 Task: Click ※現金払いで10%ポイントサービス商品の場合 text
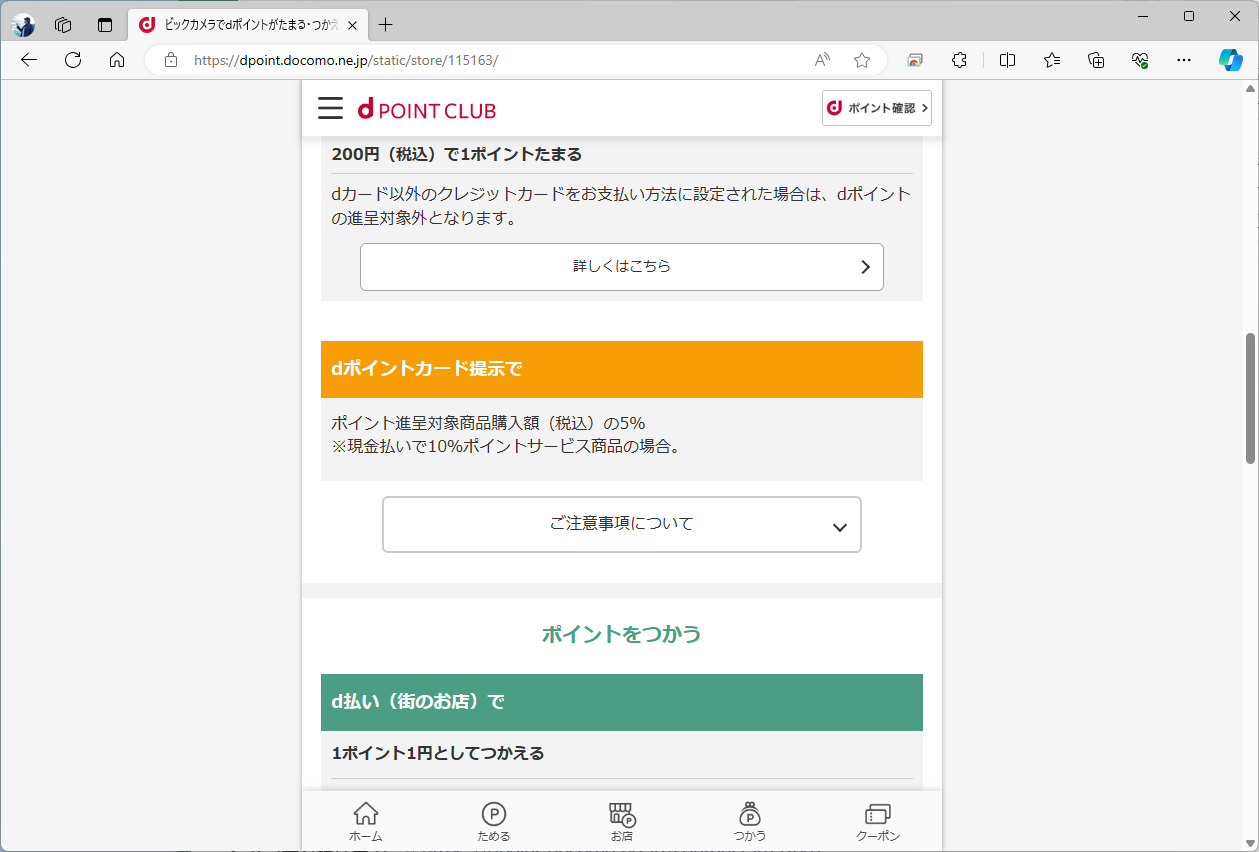[x=506, y=447]
